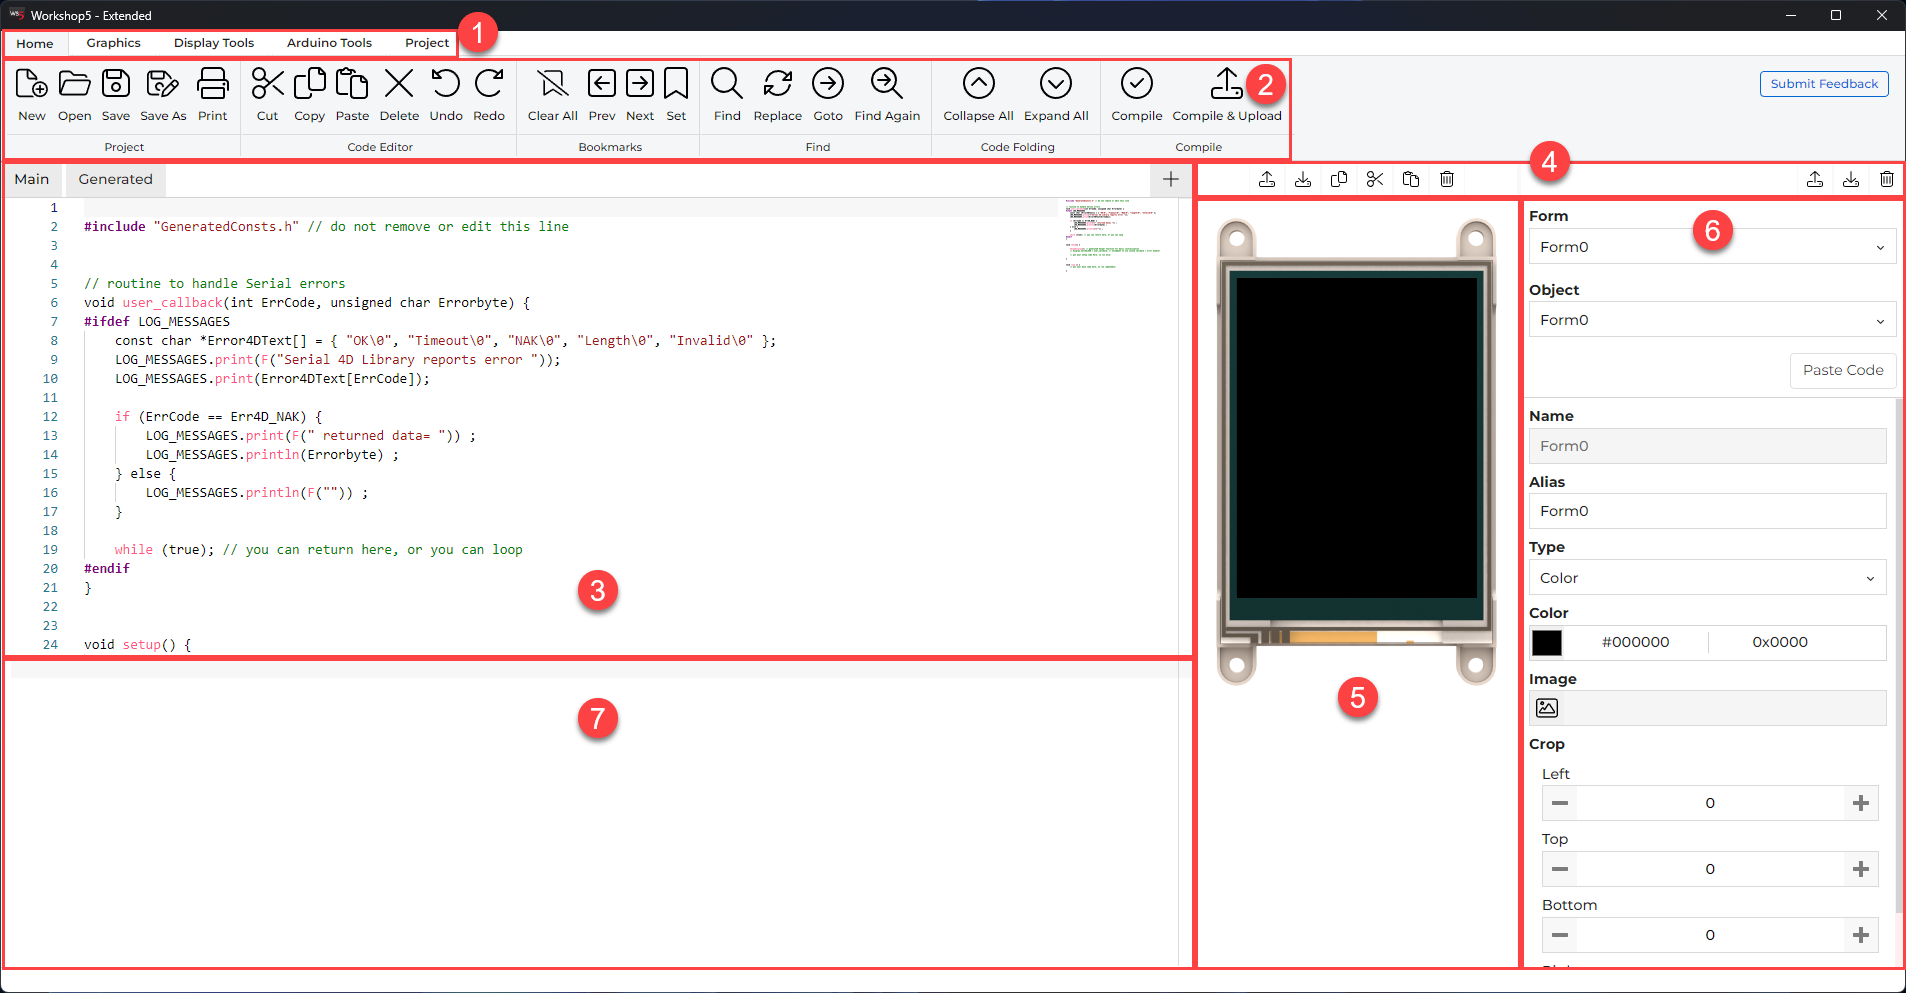Increase the Bottom crop value

tap(1861, 935)
